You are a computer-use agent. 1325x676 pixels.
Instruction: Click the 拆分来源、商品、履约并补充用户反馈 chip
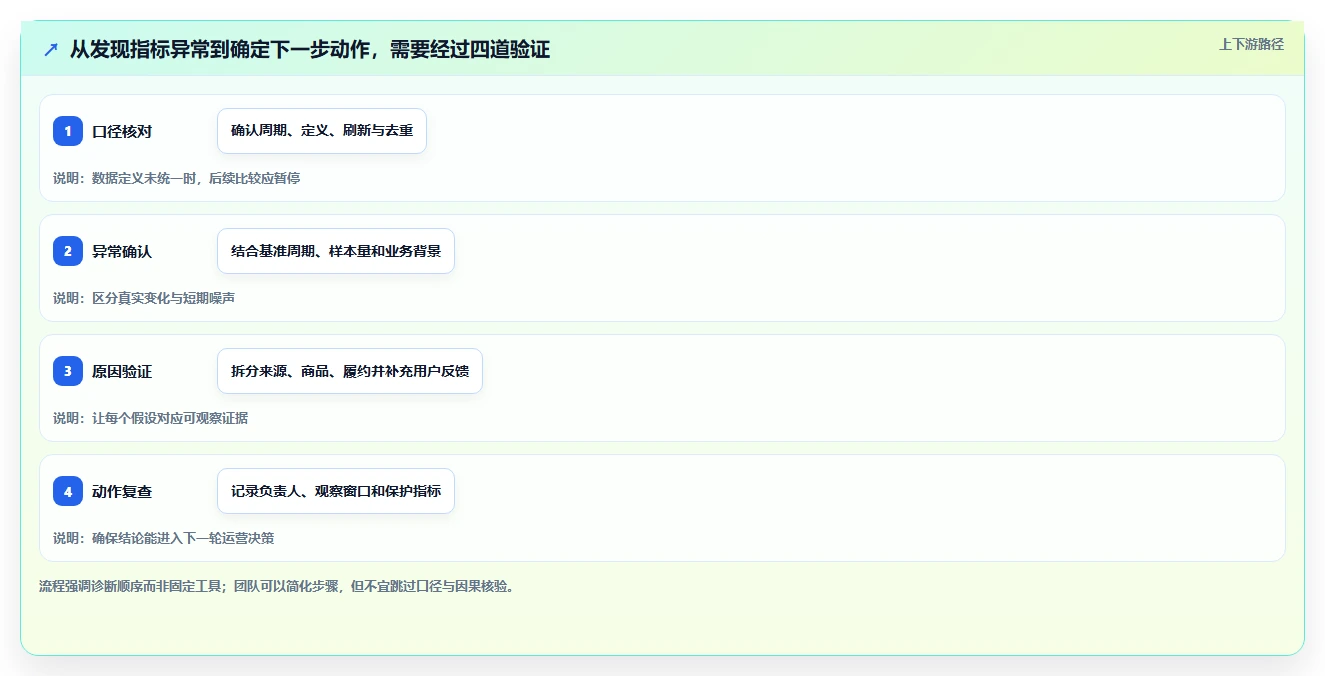[350, 371]
